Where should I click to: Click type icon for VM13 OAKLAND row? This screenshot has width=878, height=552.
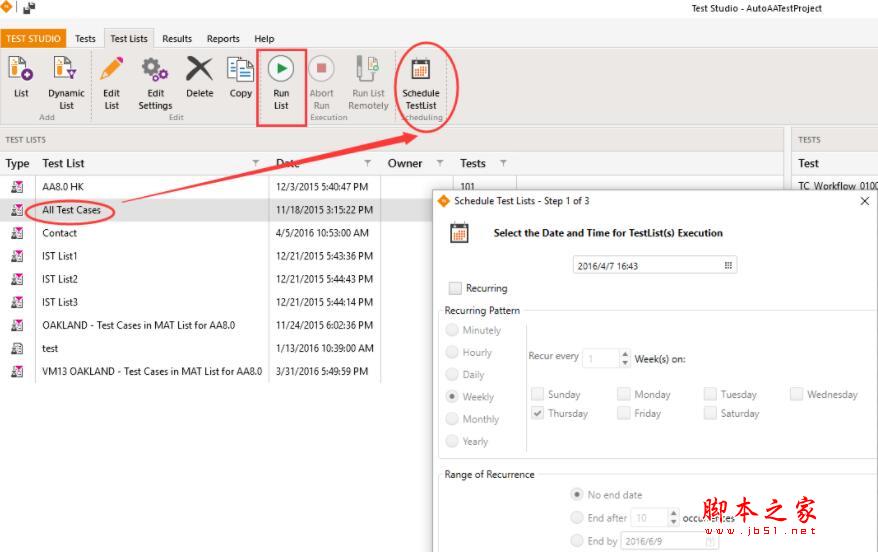tap(17, 371)
